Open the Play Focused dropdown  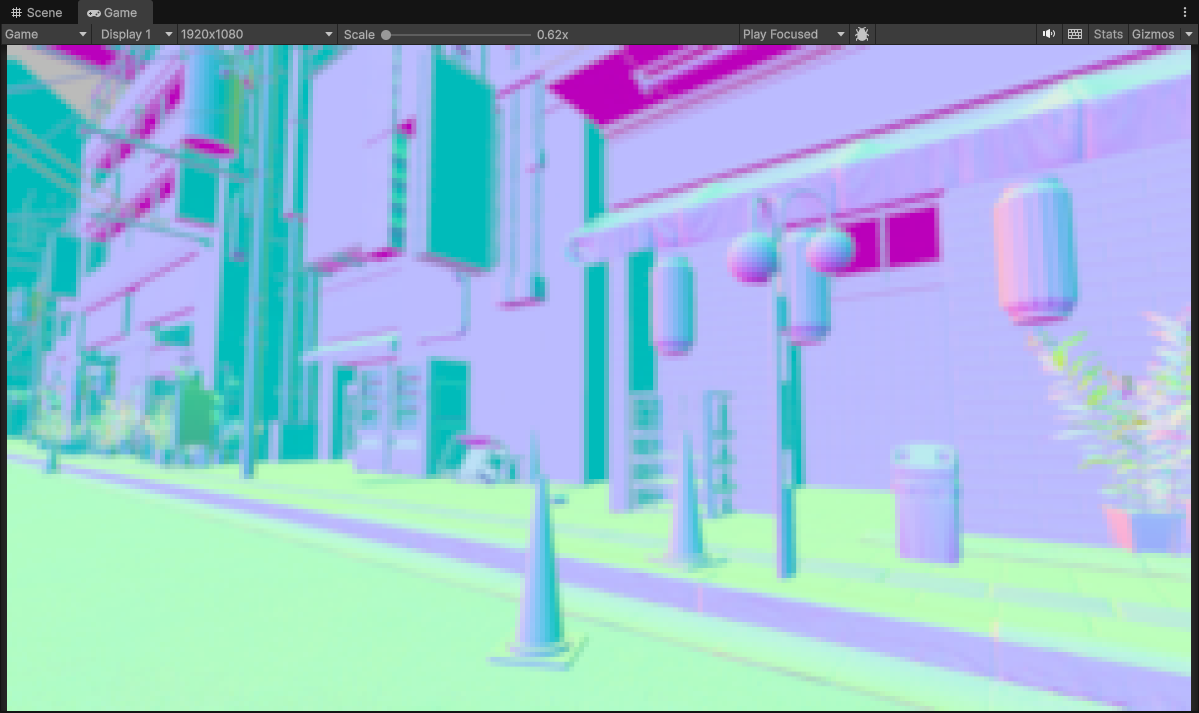[794, 34]
